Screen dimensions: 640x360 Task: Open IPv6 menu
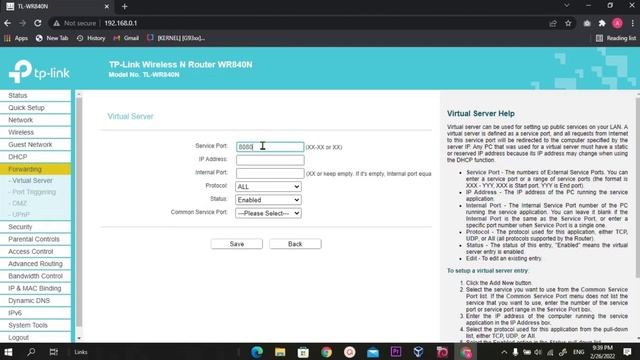[36, 313]
